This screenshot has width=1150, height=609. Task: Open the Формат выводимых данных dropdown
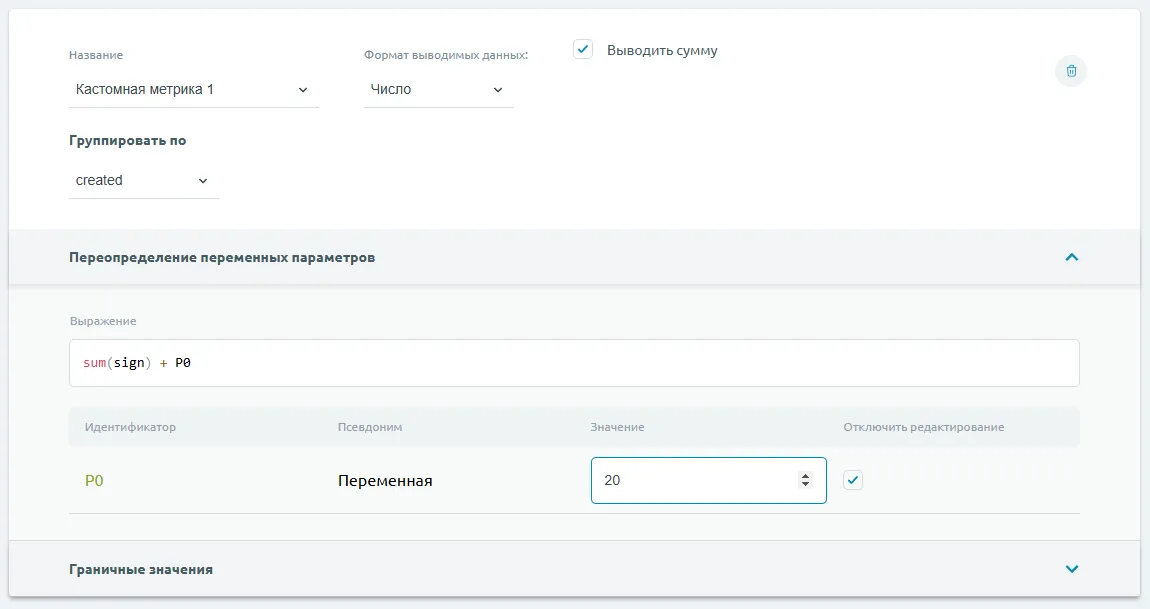coord(438,90)
